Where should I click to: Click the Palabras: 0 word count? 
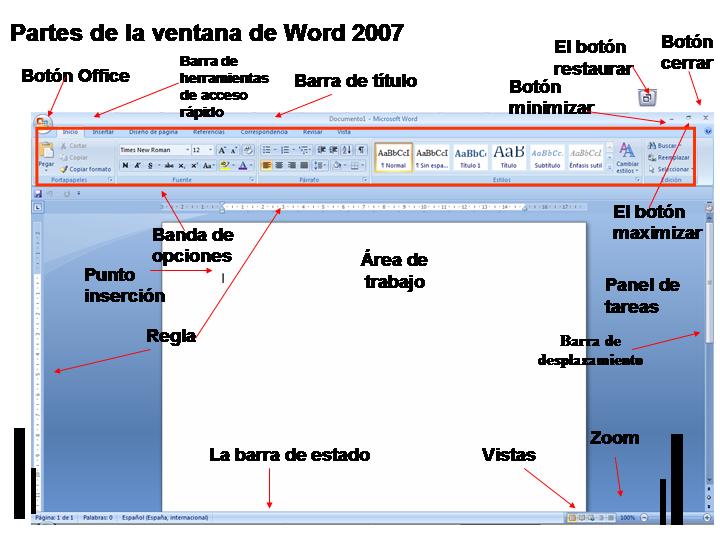click(98, 518)
